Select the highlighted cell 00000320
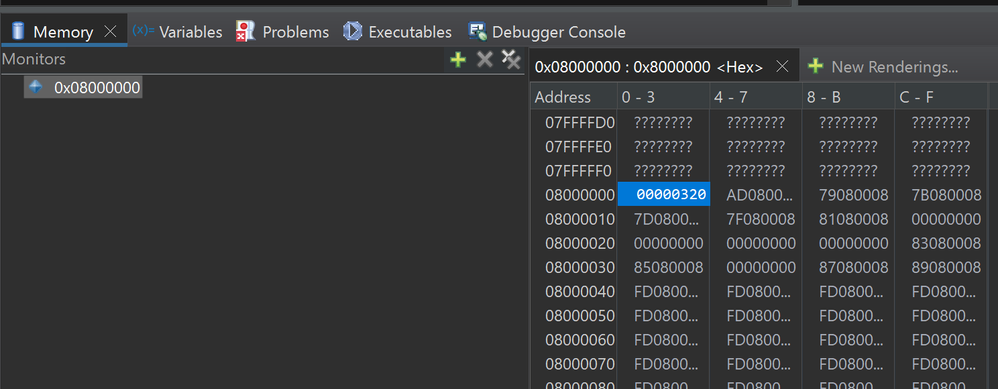Image resolution: width=998 pixels, height=389 pixels. (664, 195)
